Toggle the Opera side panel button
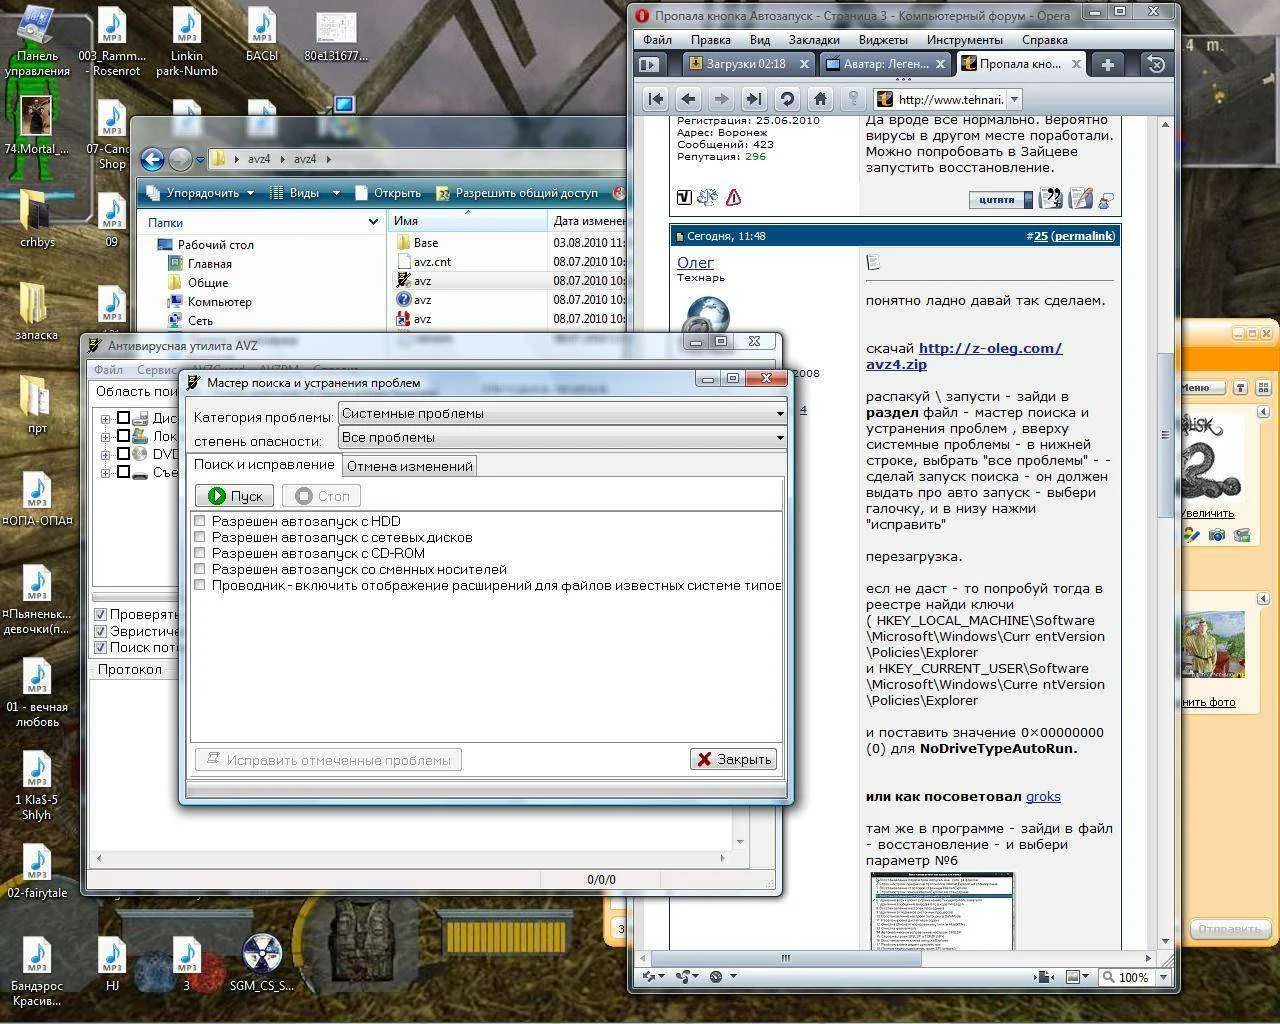 pyautogui.click(x=649, y=64)
